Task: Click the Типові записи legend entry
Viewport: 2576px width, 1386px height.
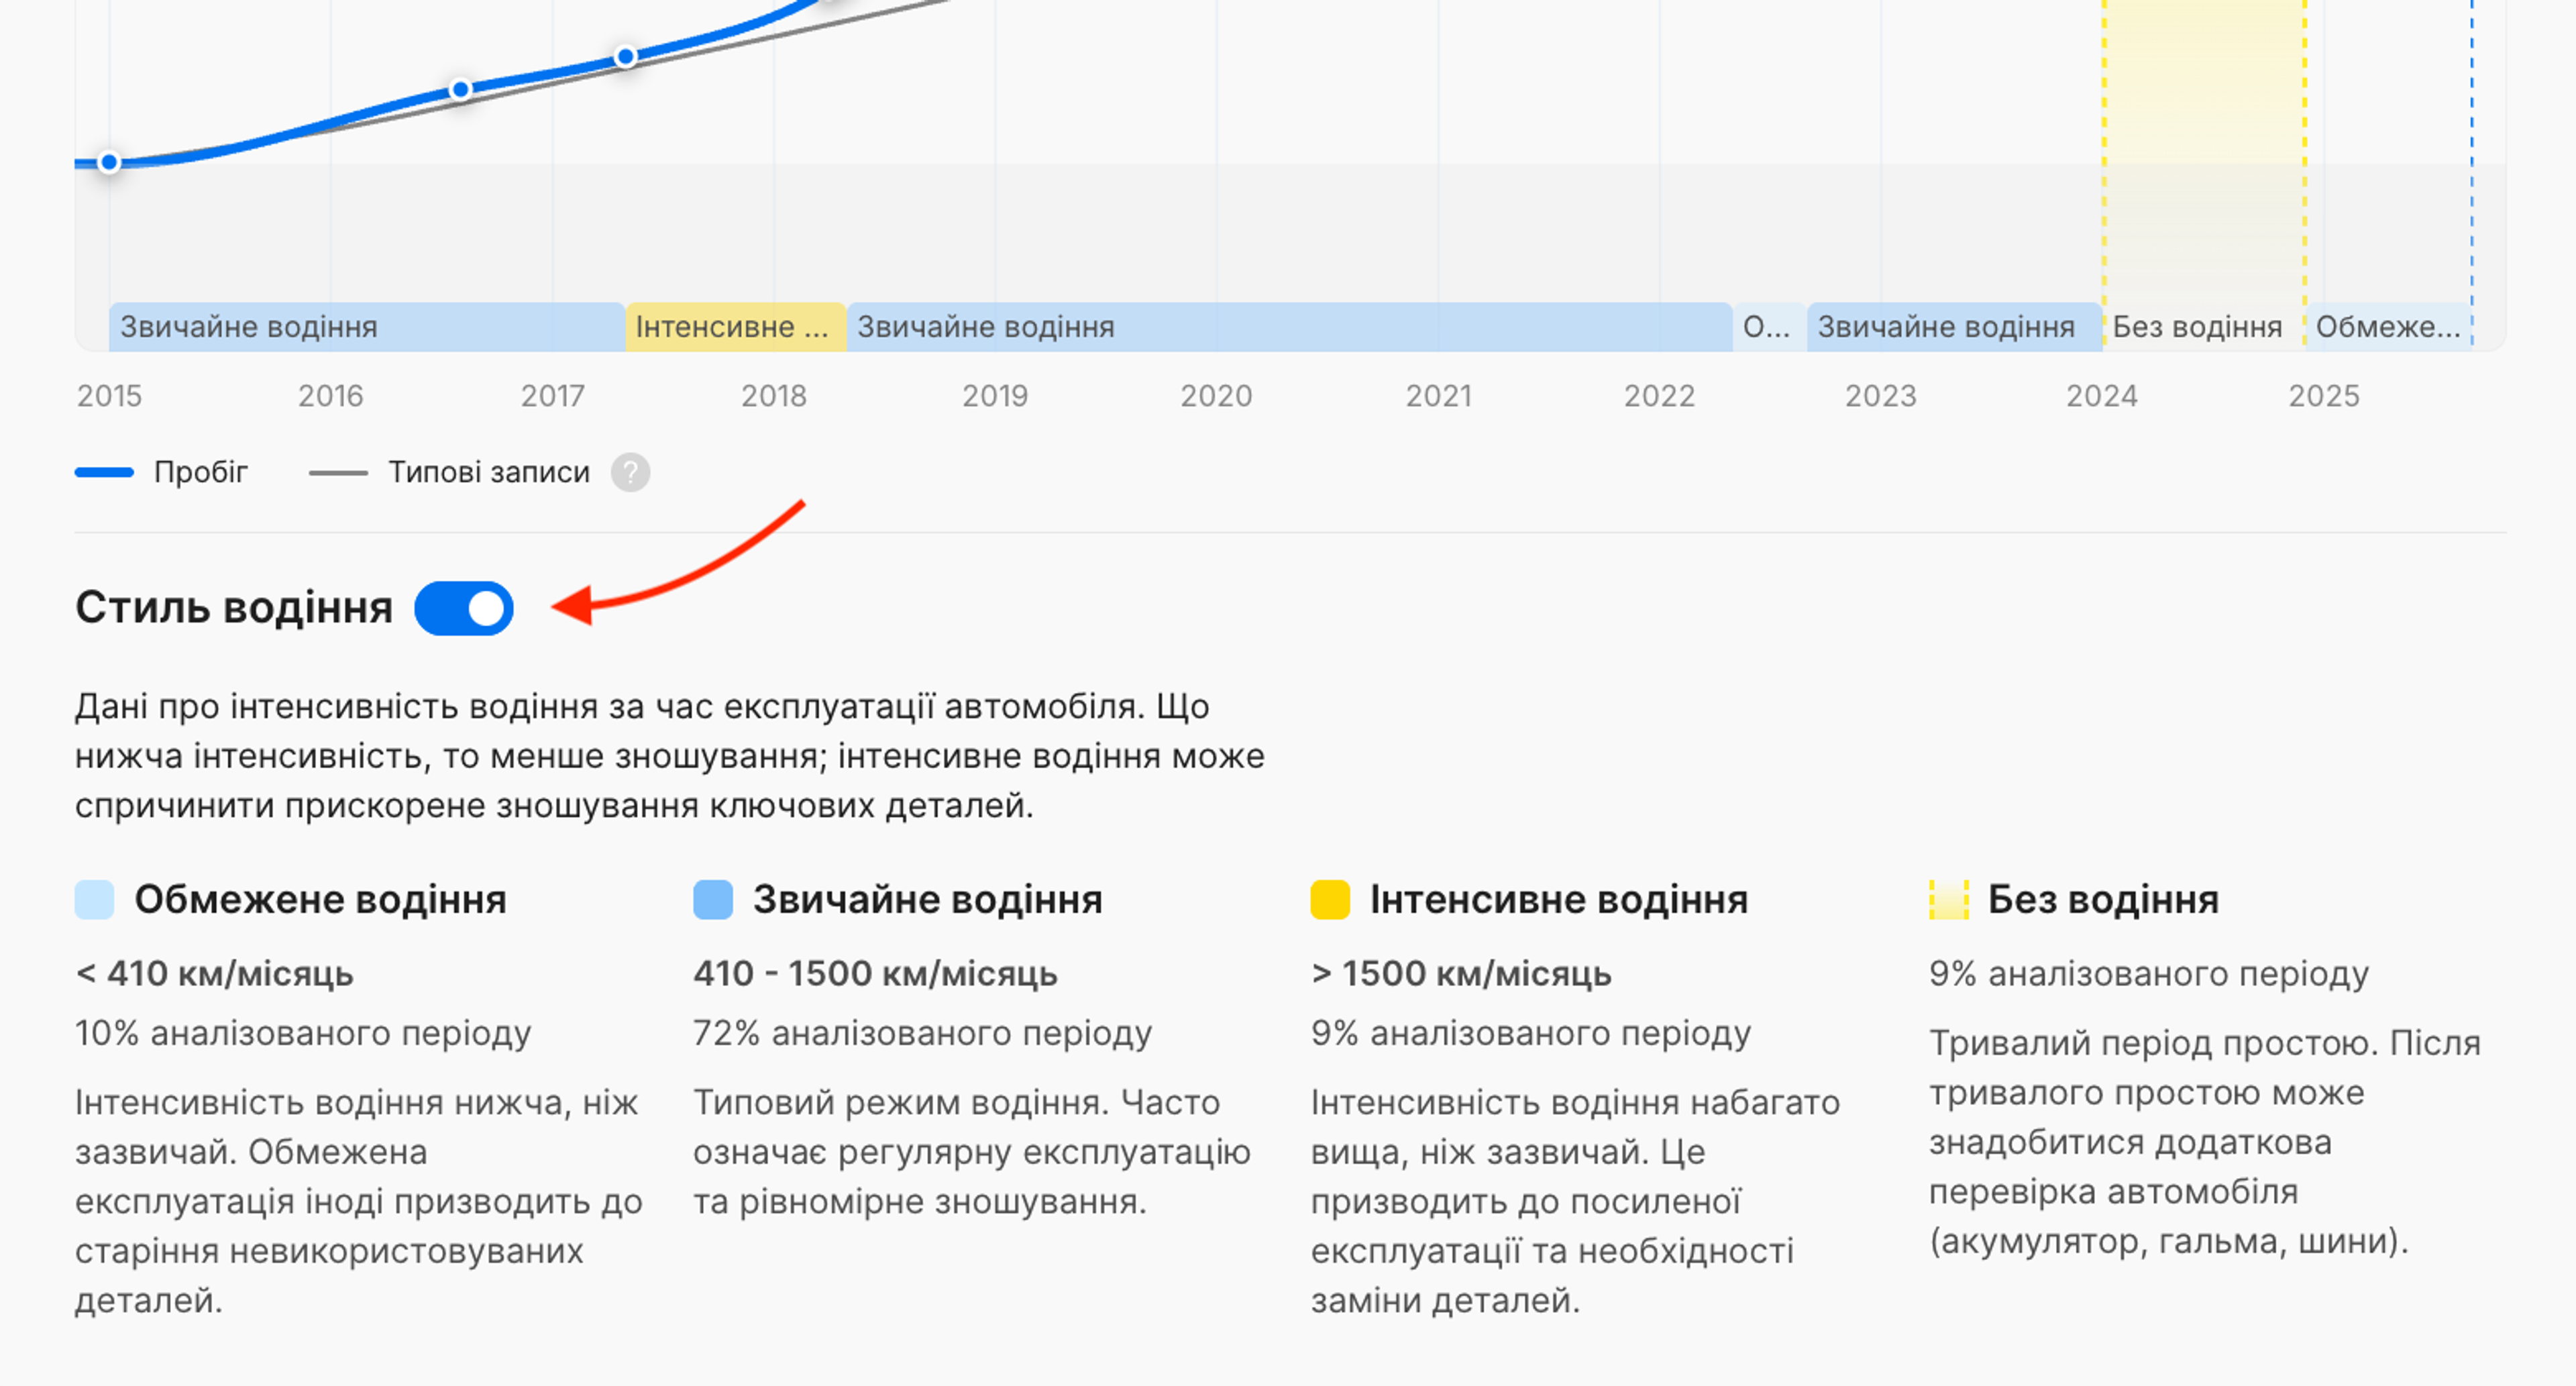Action: point(449,472)
